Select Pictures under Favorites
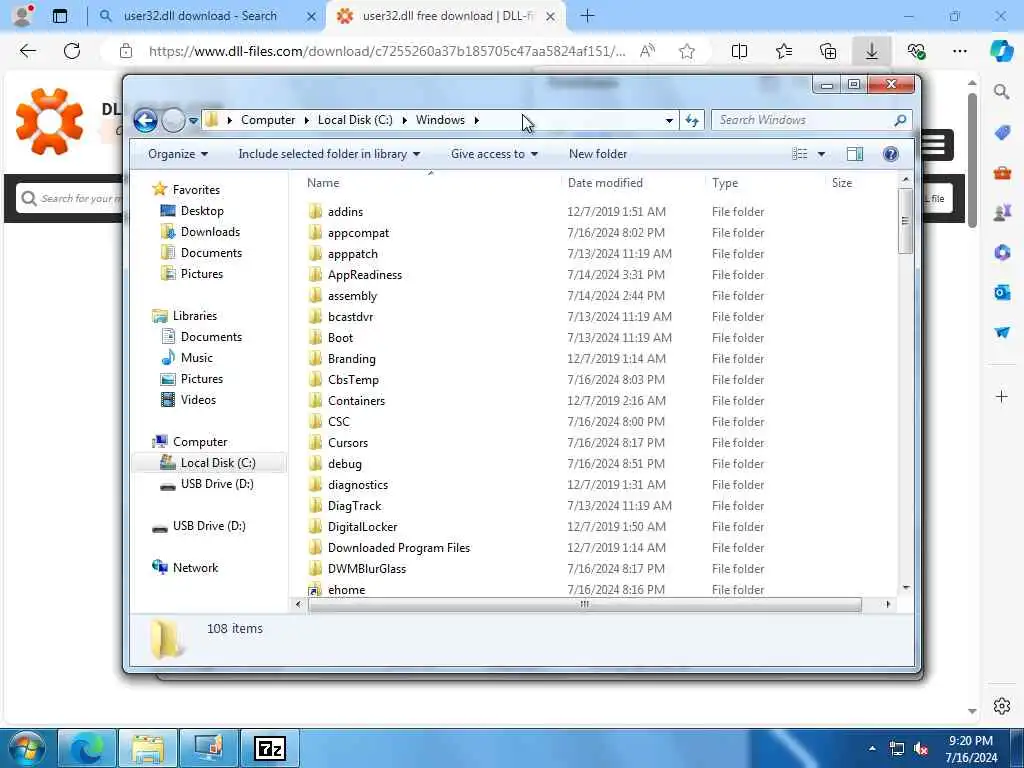This screenshot has width=1024, height=768. coord(202,274)
